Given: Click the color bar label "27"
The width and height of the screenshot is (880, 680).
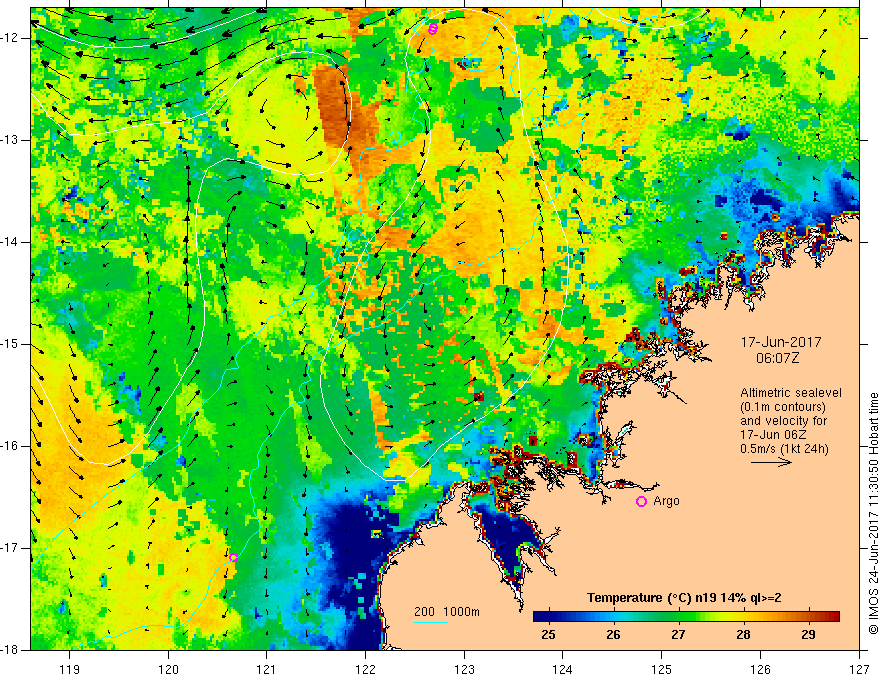Looking at the screenshot, I should click(679, 635).
